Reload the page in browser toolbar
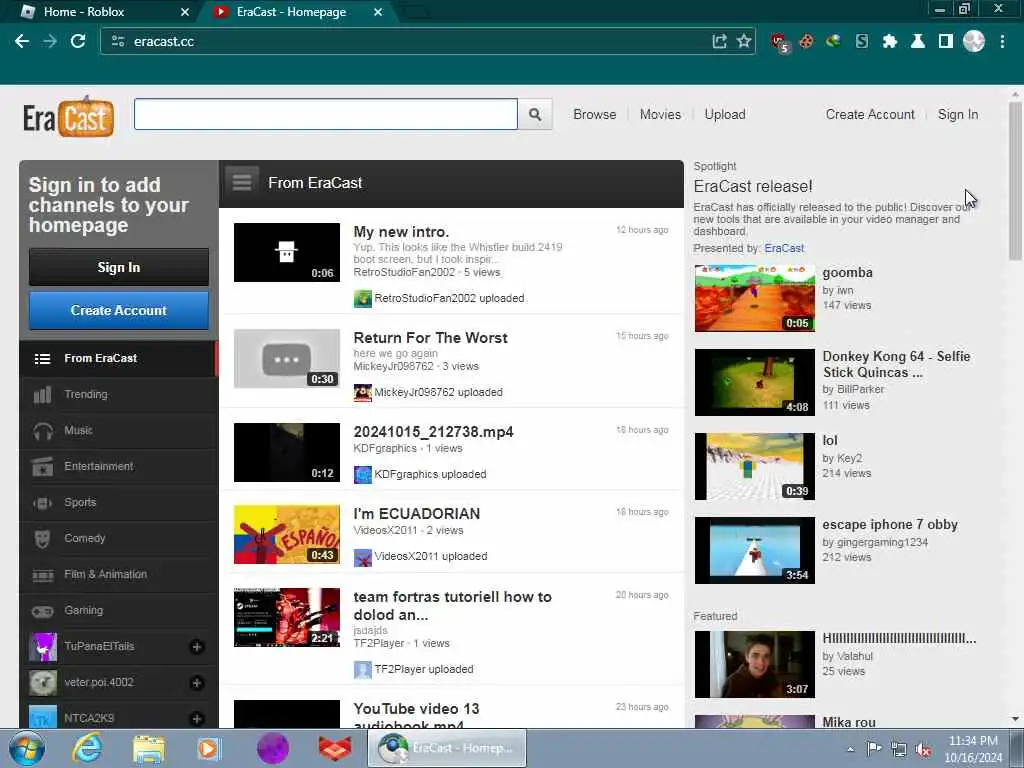Image resolution: width=1024 pixels, height=768 pixels. (78, 41)
